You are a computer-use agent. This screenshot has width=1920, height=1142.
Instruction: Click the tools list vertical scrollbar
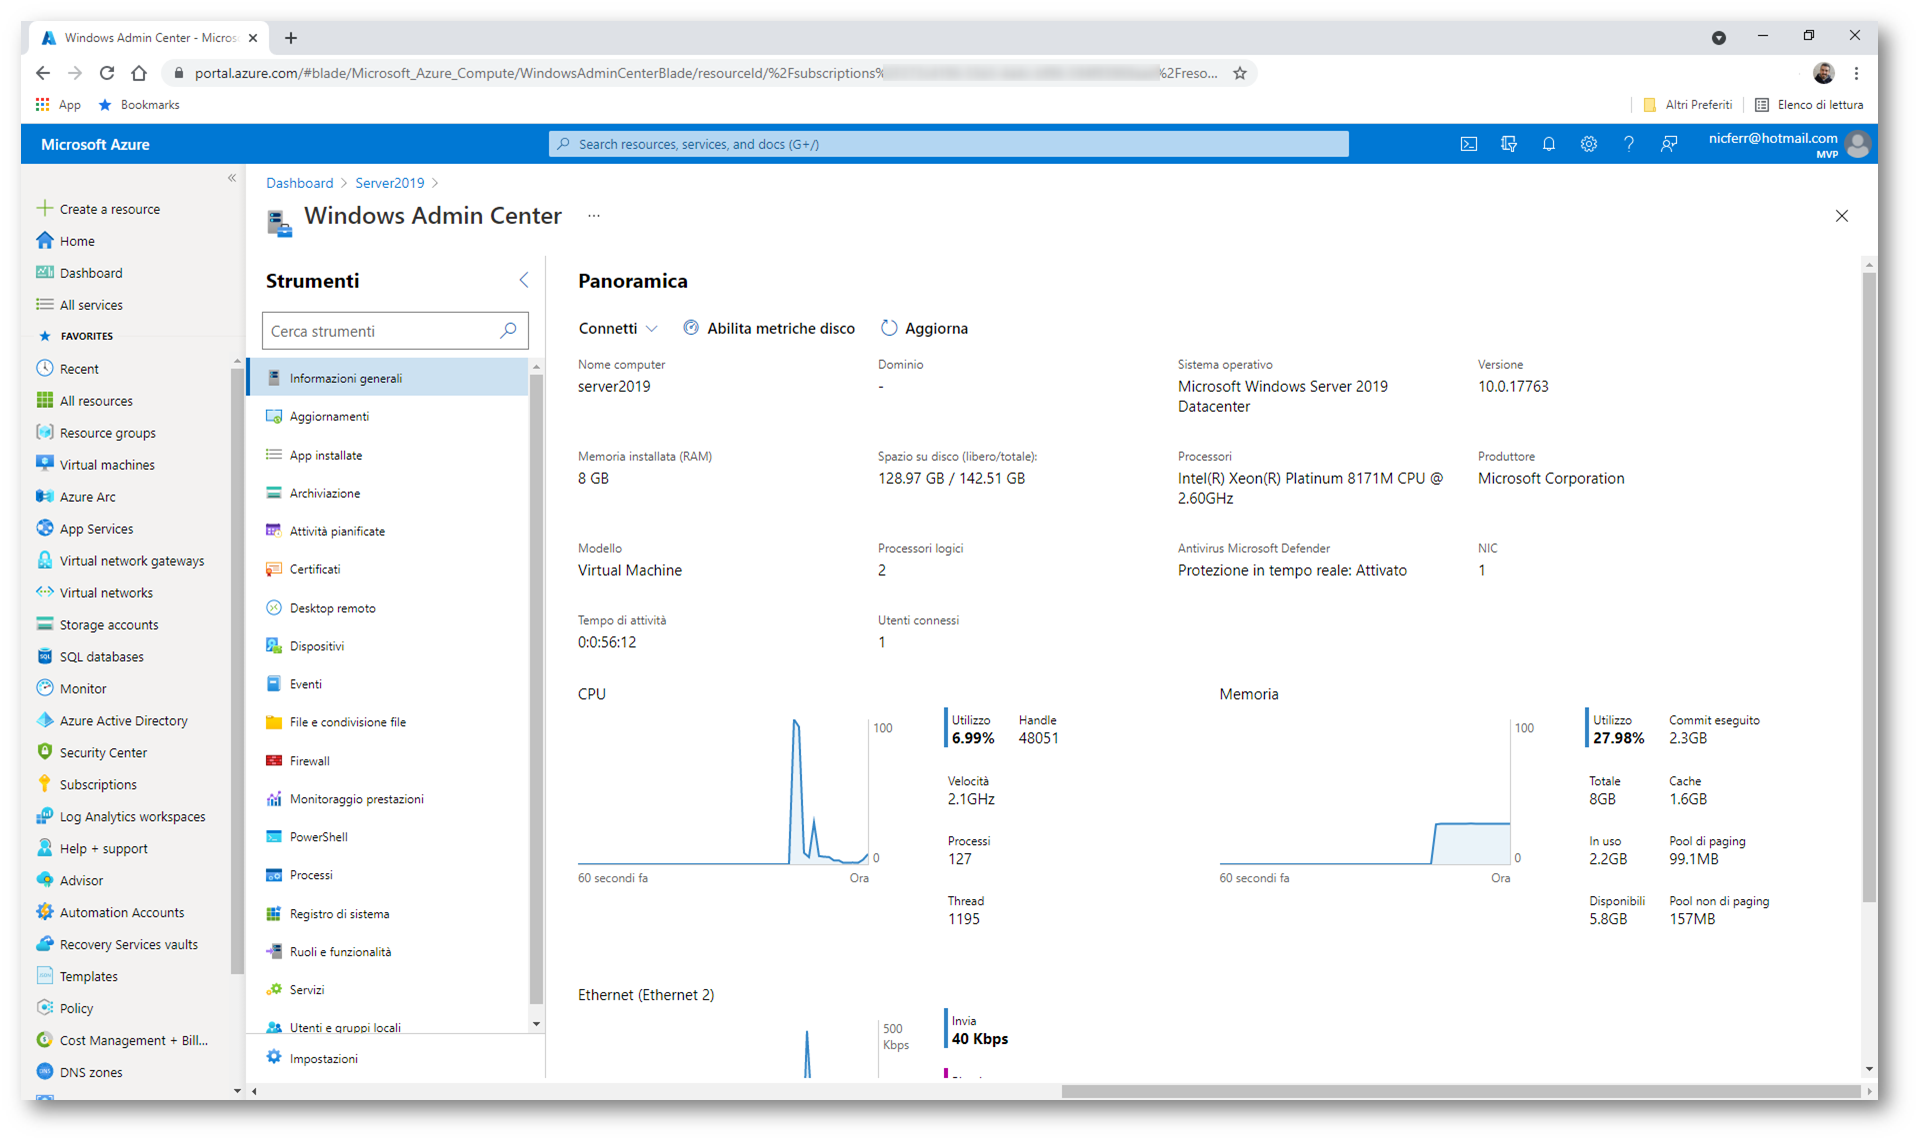tap(537, 690)
